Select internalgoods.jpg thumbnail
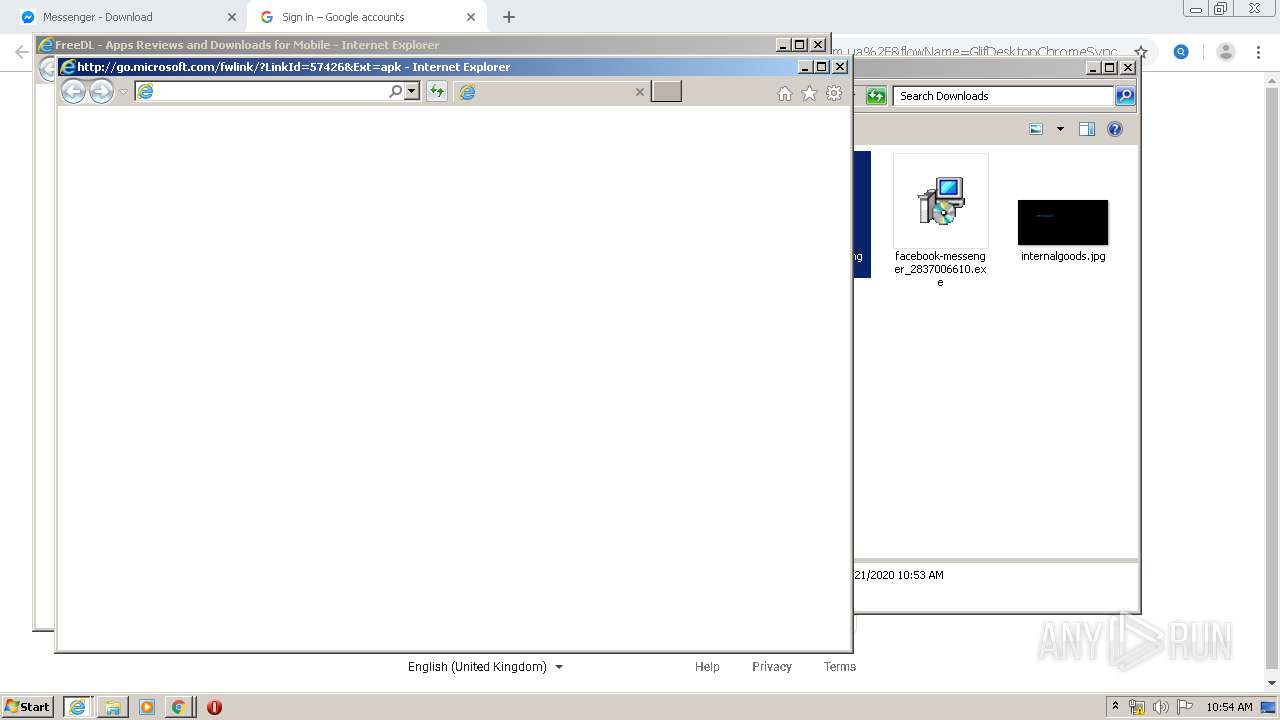Viewport: 1280px width, 720px height. 1063,222
